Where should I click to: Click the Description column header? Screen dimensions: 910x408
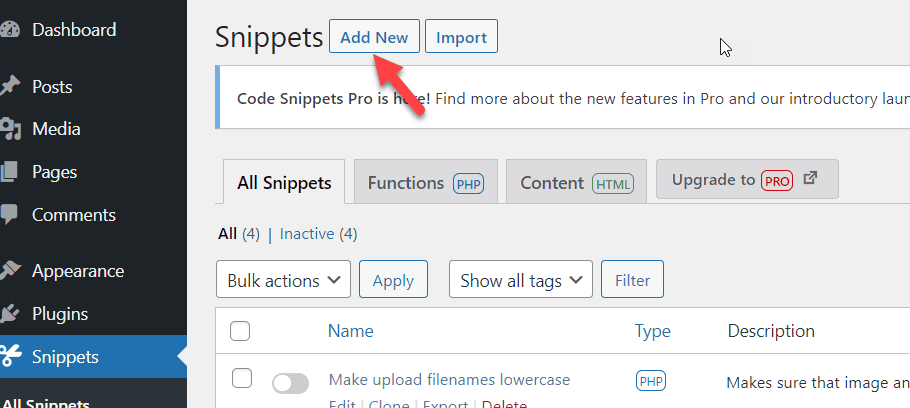click(x=771, y=331)
